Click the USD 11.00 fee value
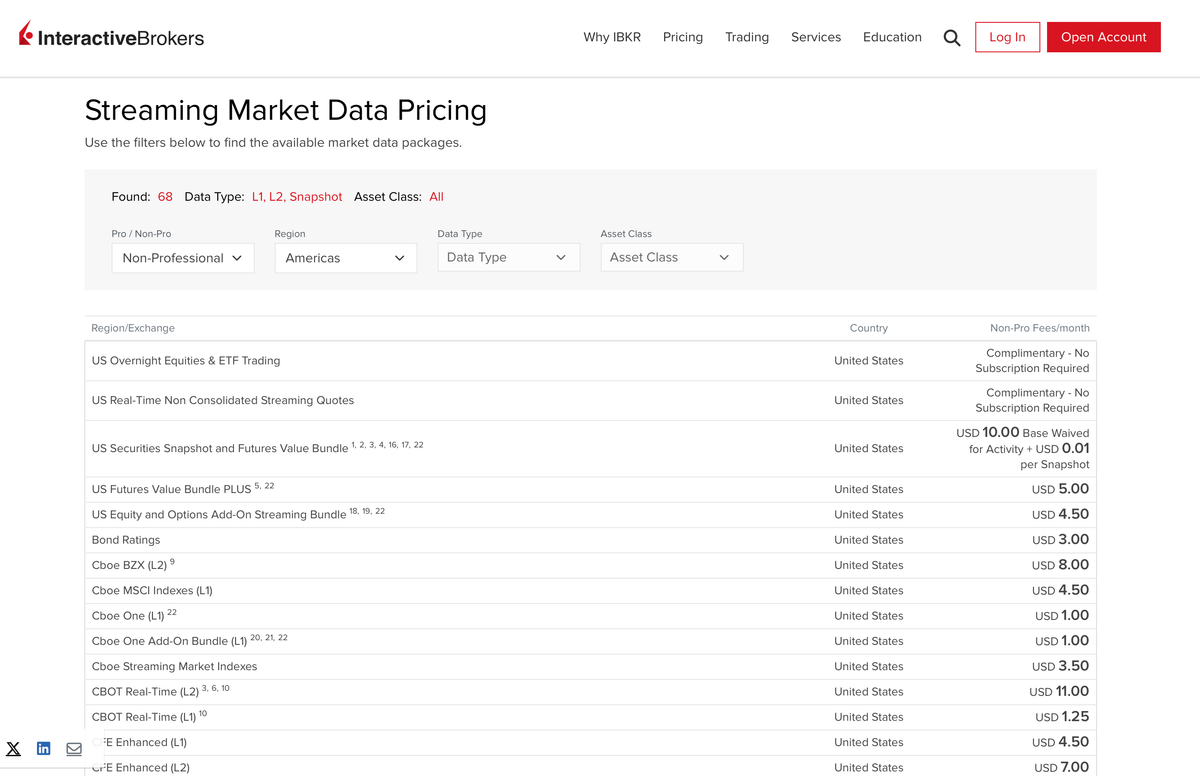Screen dimensions: 1200x776 (x=1059, y=692)
